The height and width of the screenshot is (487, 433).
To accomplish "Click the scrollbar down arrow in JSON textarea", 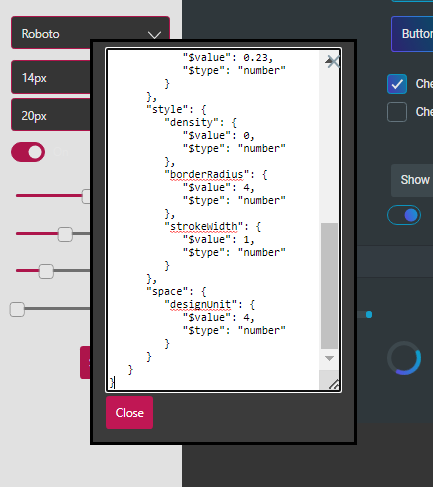I will [x=329, y=358].
